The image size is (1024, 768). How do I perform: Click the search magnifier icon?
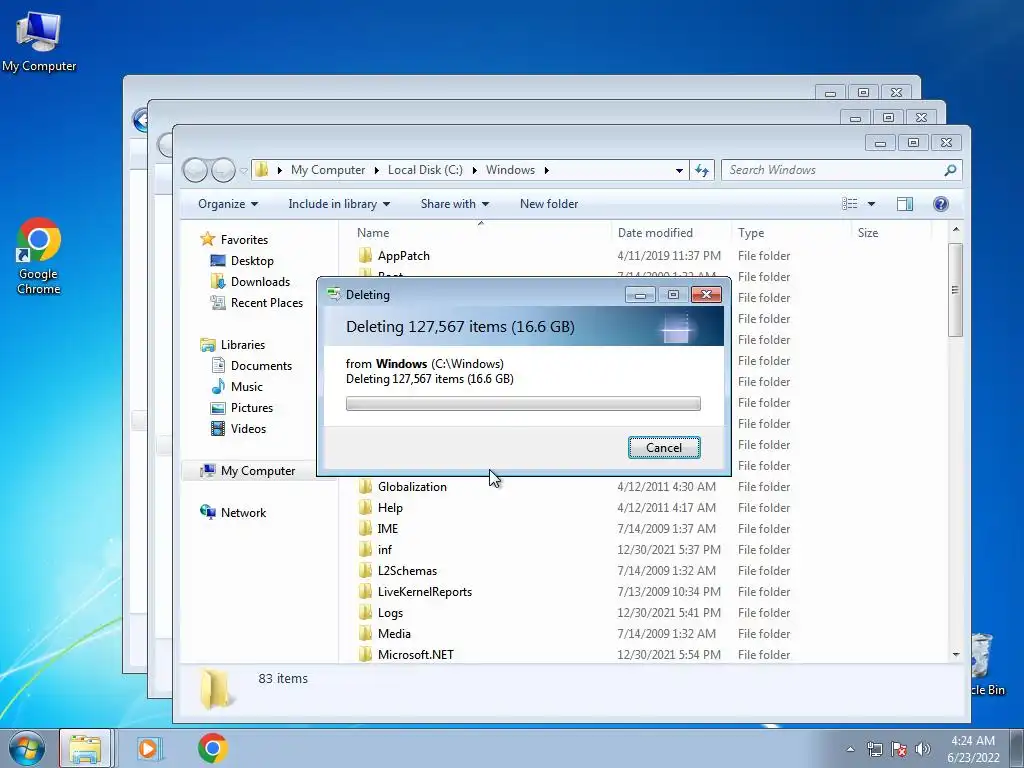point(950,170)
